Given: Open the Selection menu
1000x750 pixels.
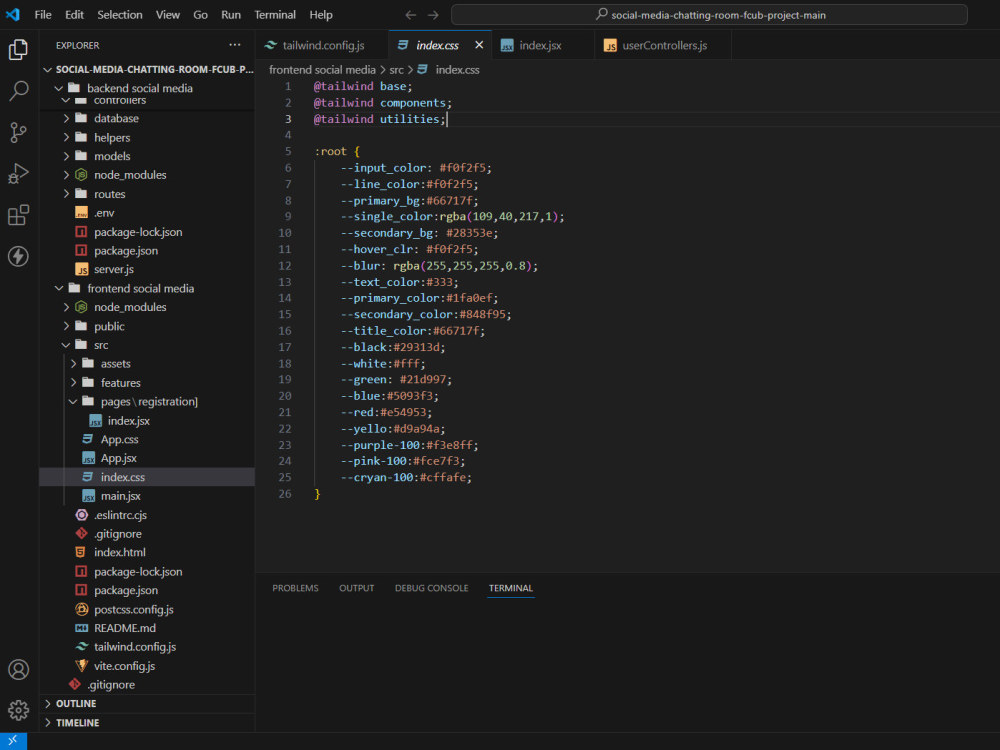Looking at the screenshot, I should pyautogui.click(x=119, y=15).
